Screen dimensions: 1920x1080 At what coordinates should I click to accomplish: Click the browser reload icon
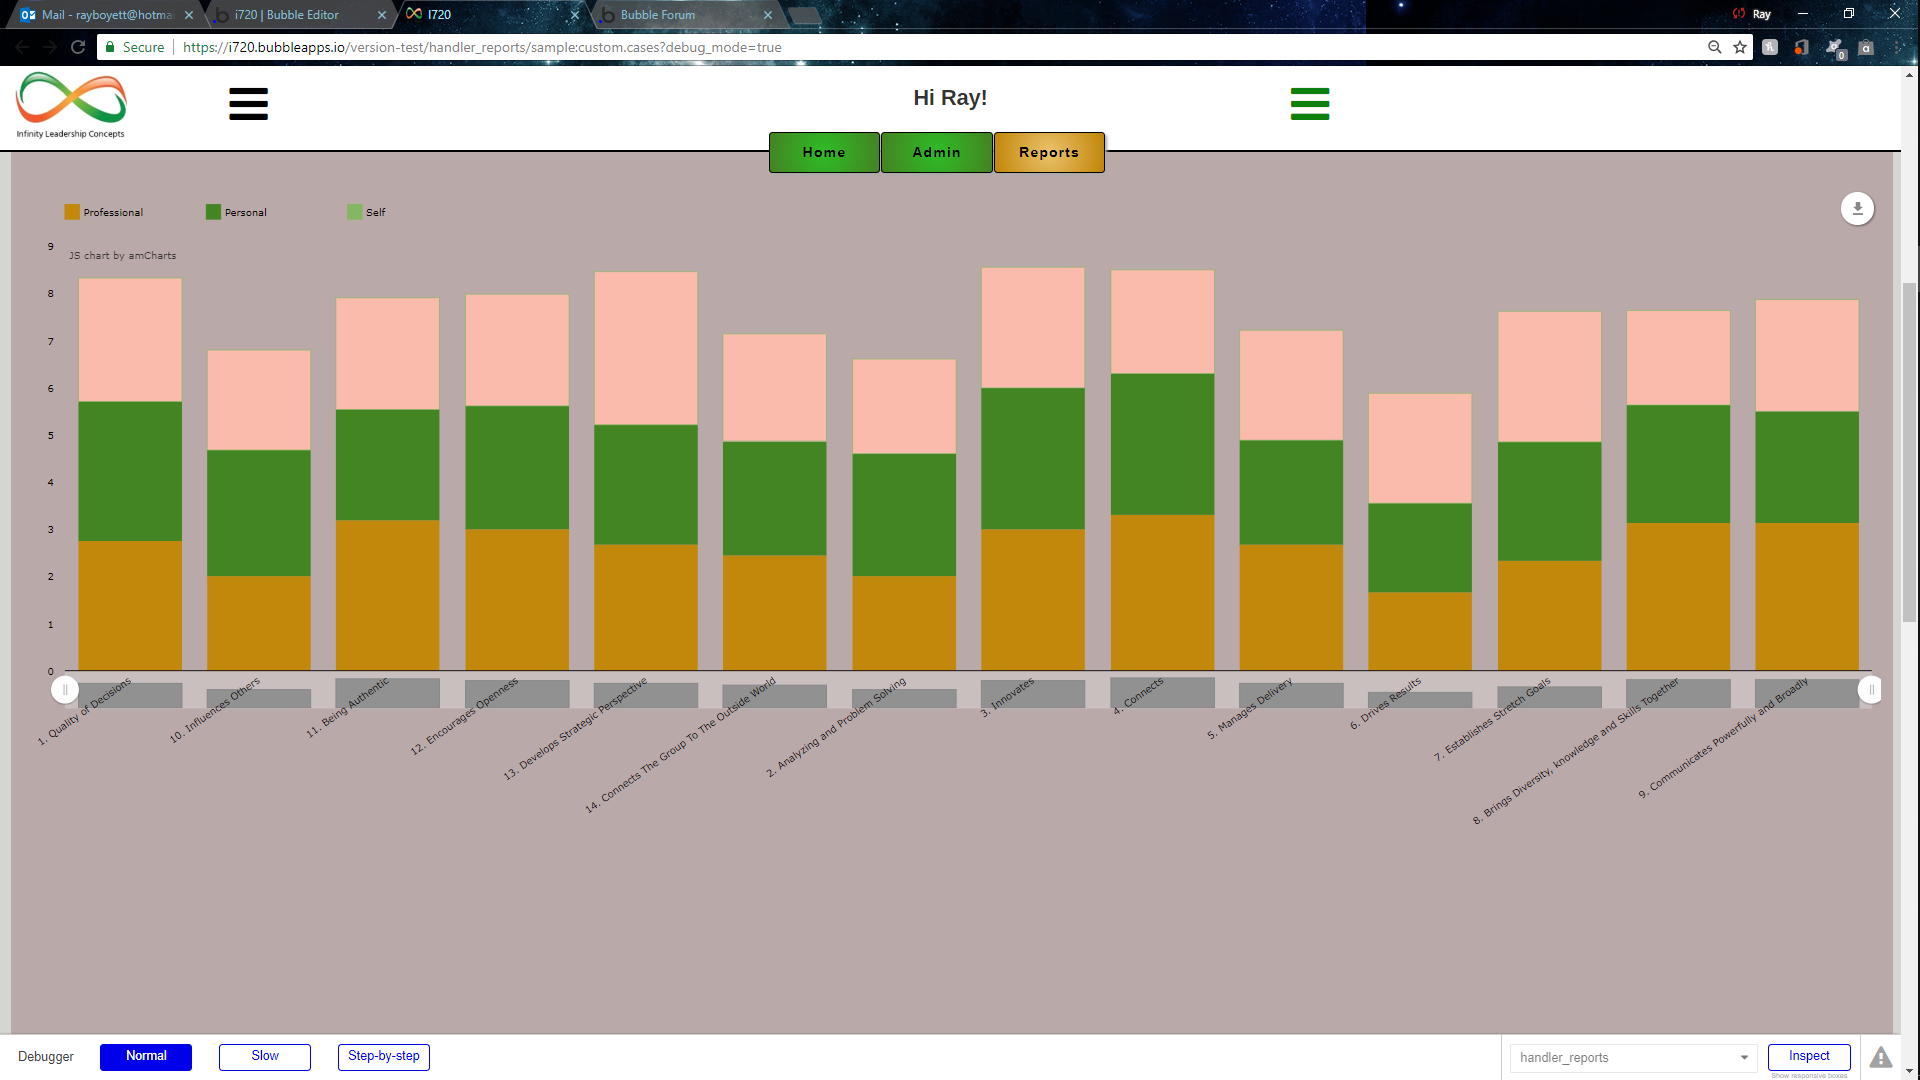pyautogui.click(x=78, y=47)
